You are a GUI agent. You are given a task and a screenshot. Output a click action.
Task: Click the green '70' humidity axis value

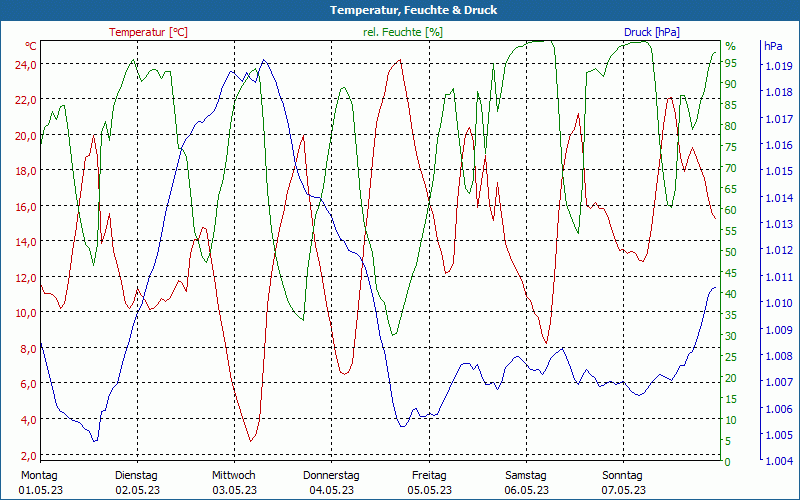pos(731,168)
